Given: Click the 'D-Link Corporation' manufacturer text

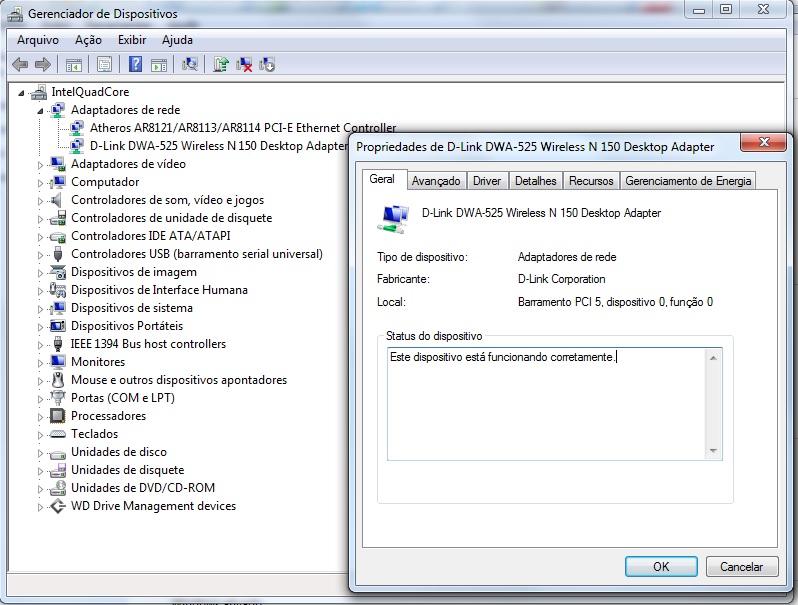Looking at the screenshot, I should (562, 279).
